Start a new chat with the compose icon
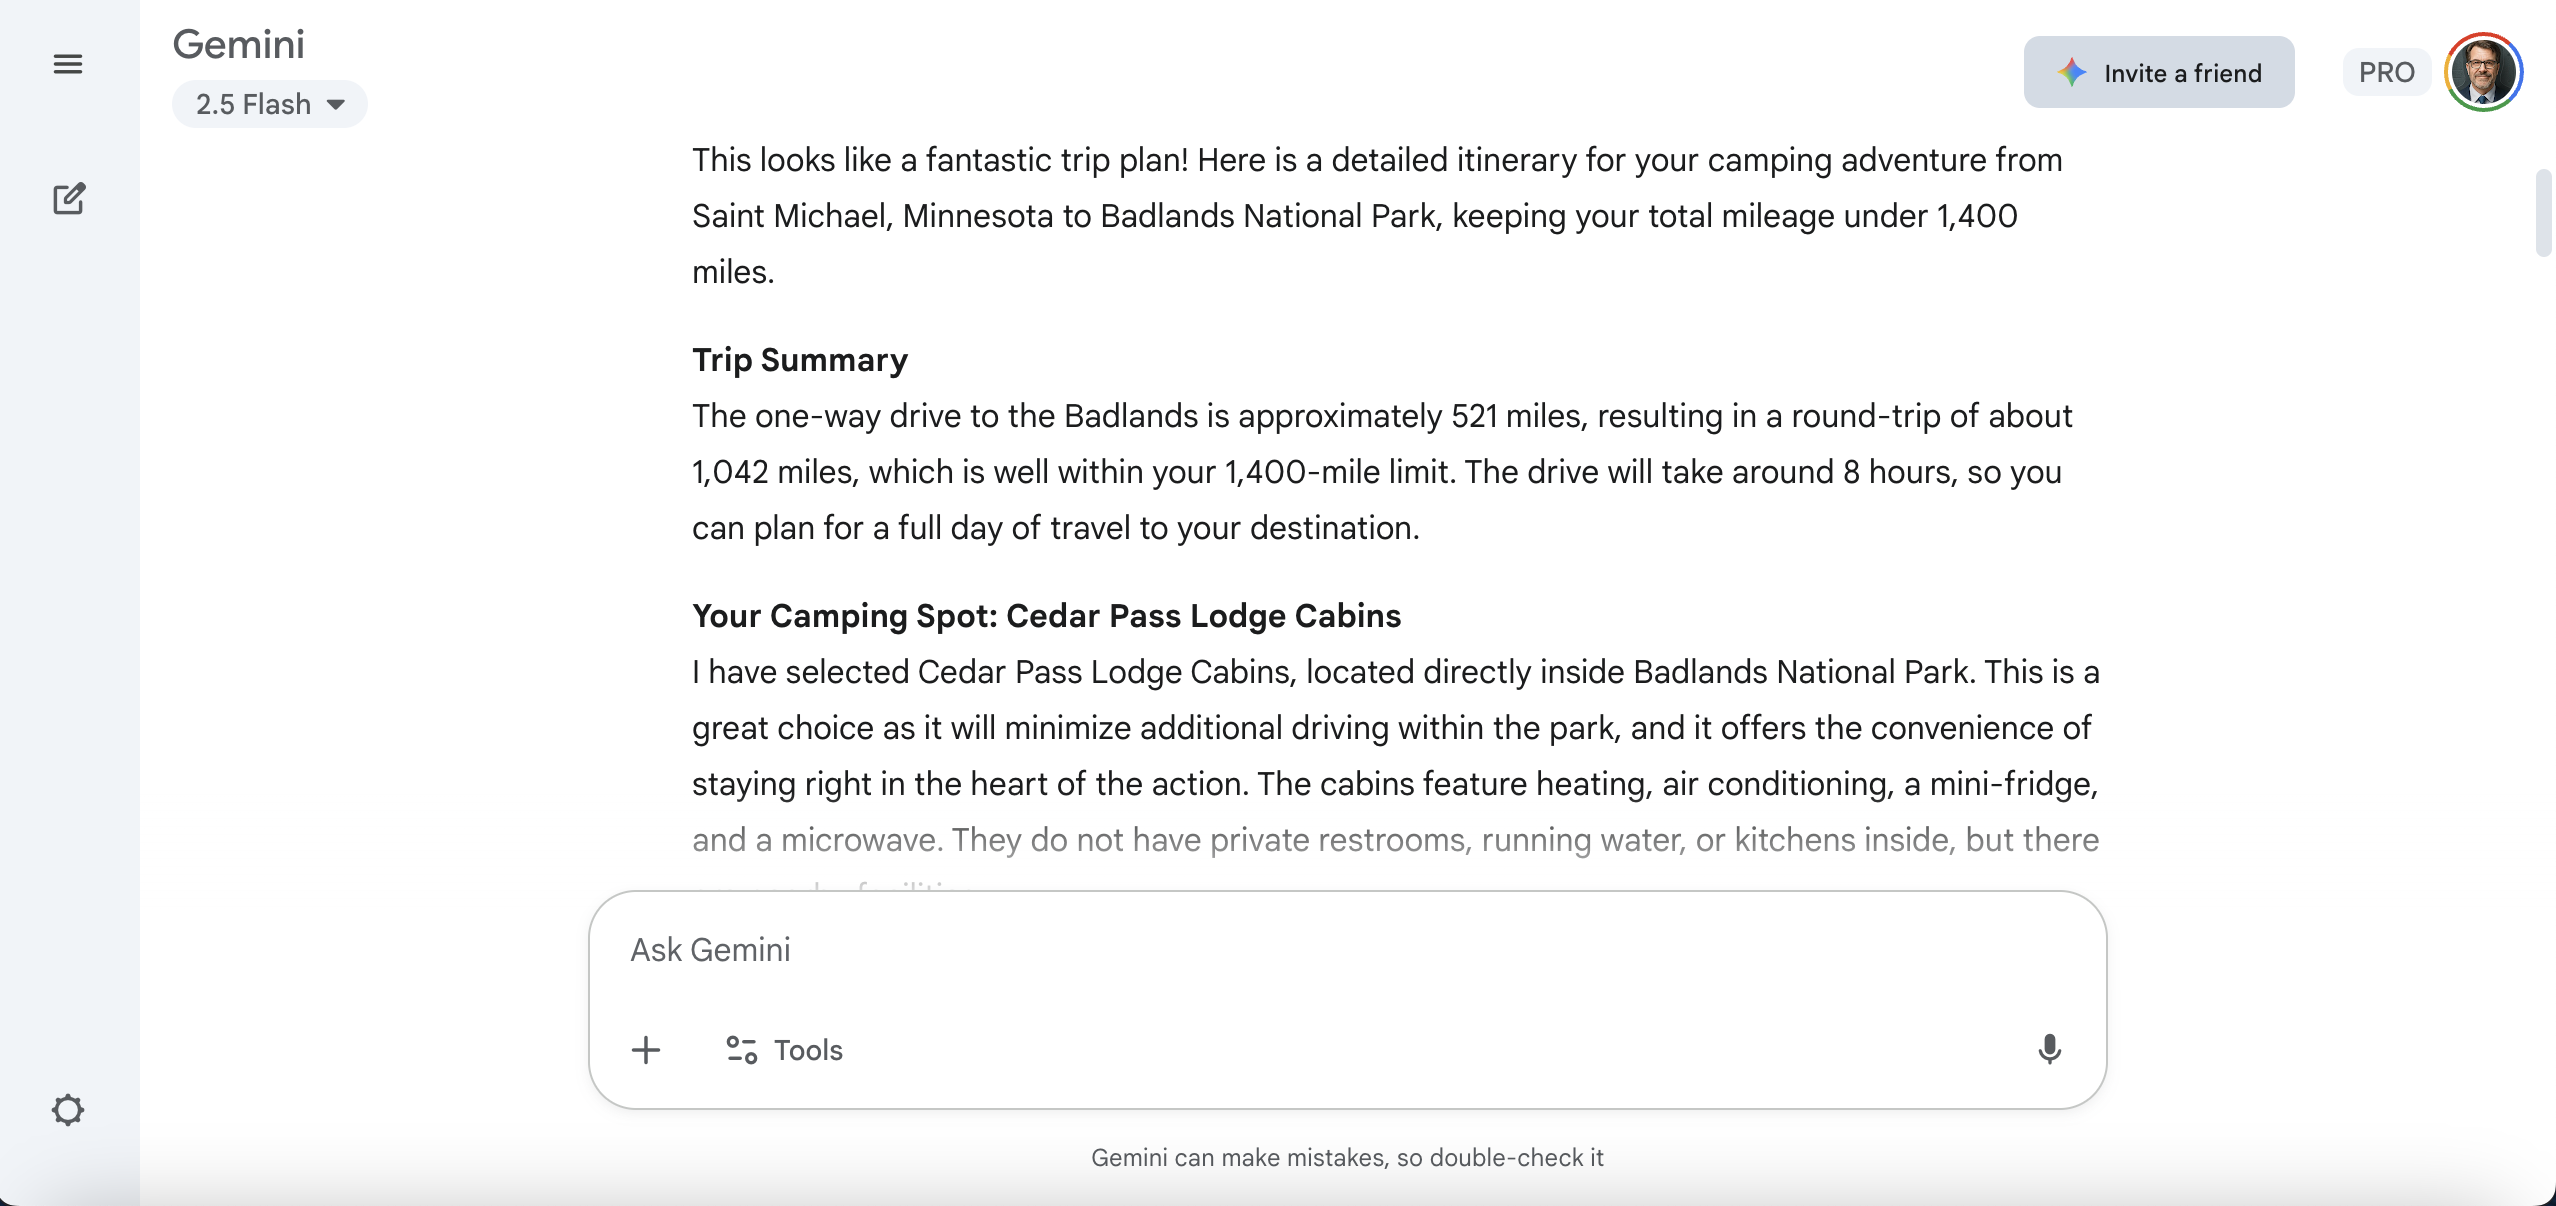The image size is (2556, 1206). point(67,199)
